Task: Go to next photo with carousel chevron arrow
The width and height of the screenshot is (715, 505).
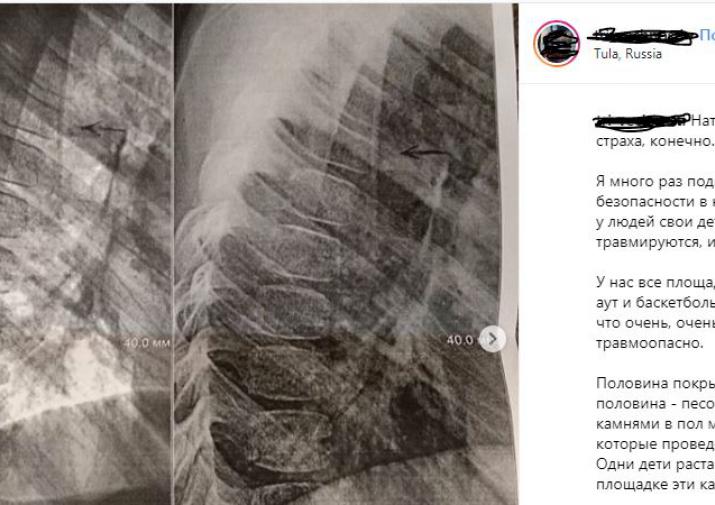Action: click(x=492, y=339)
